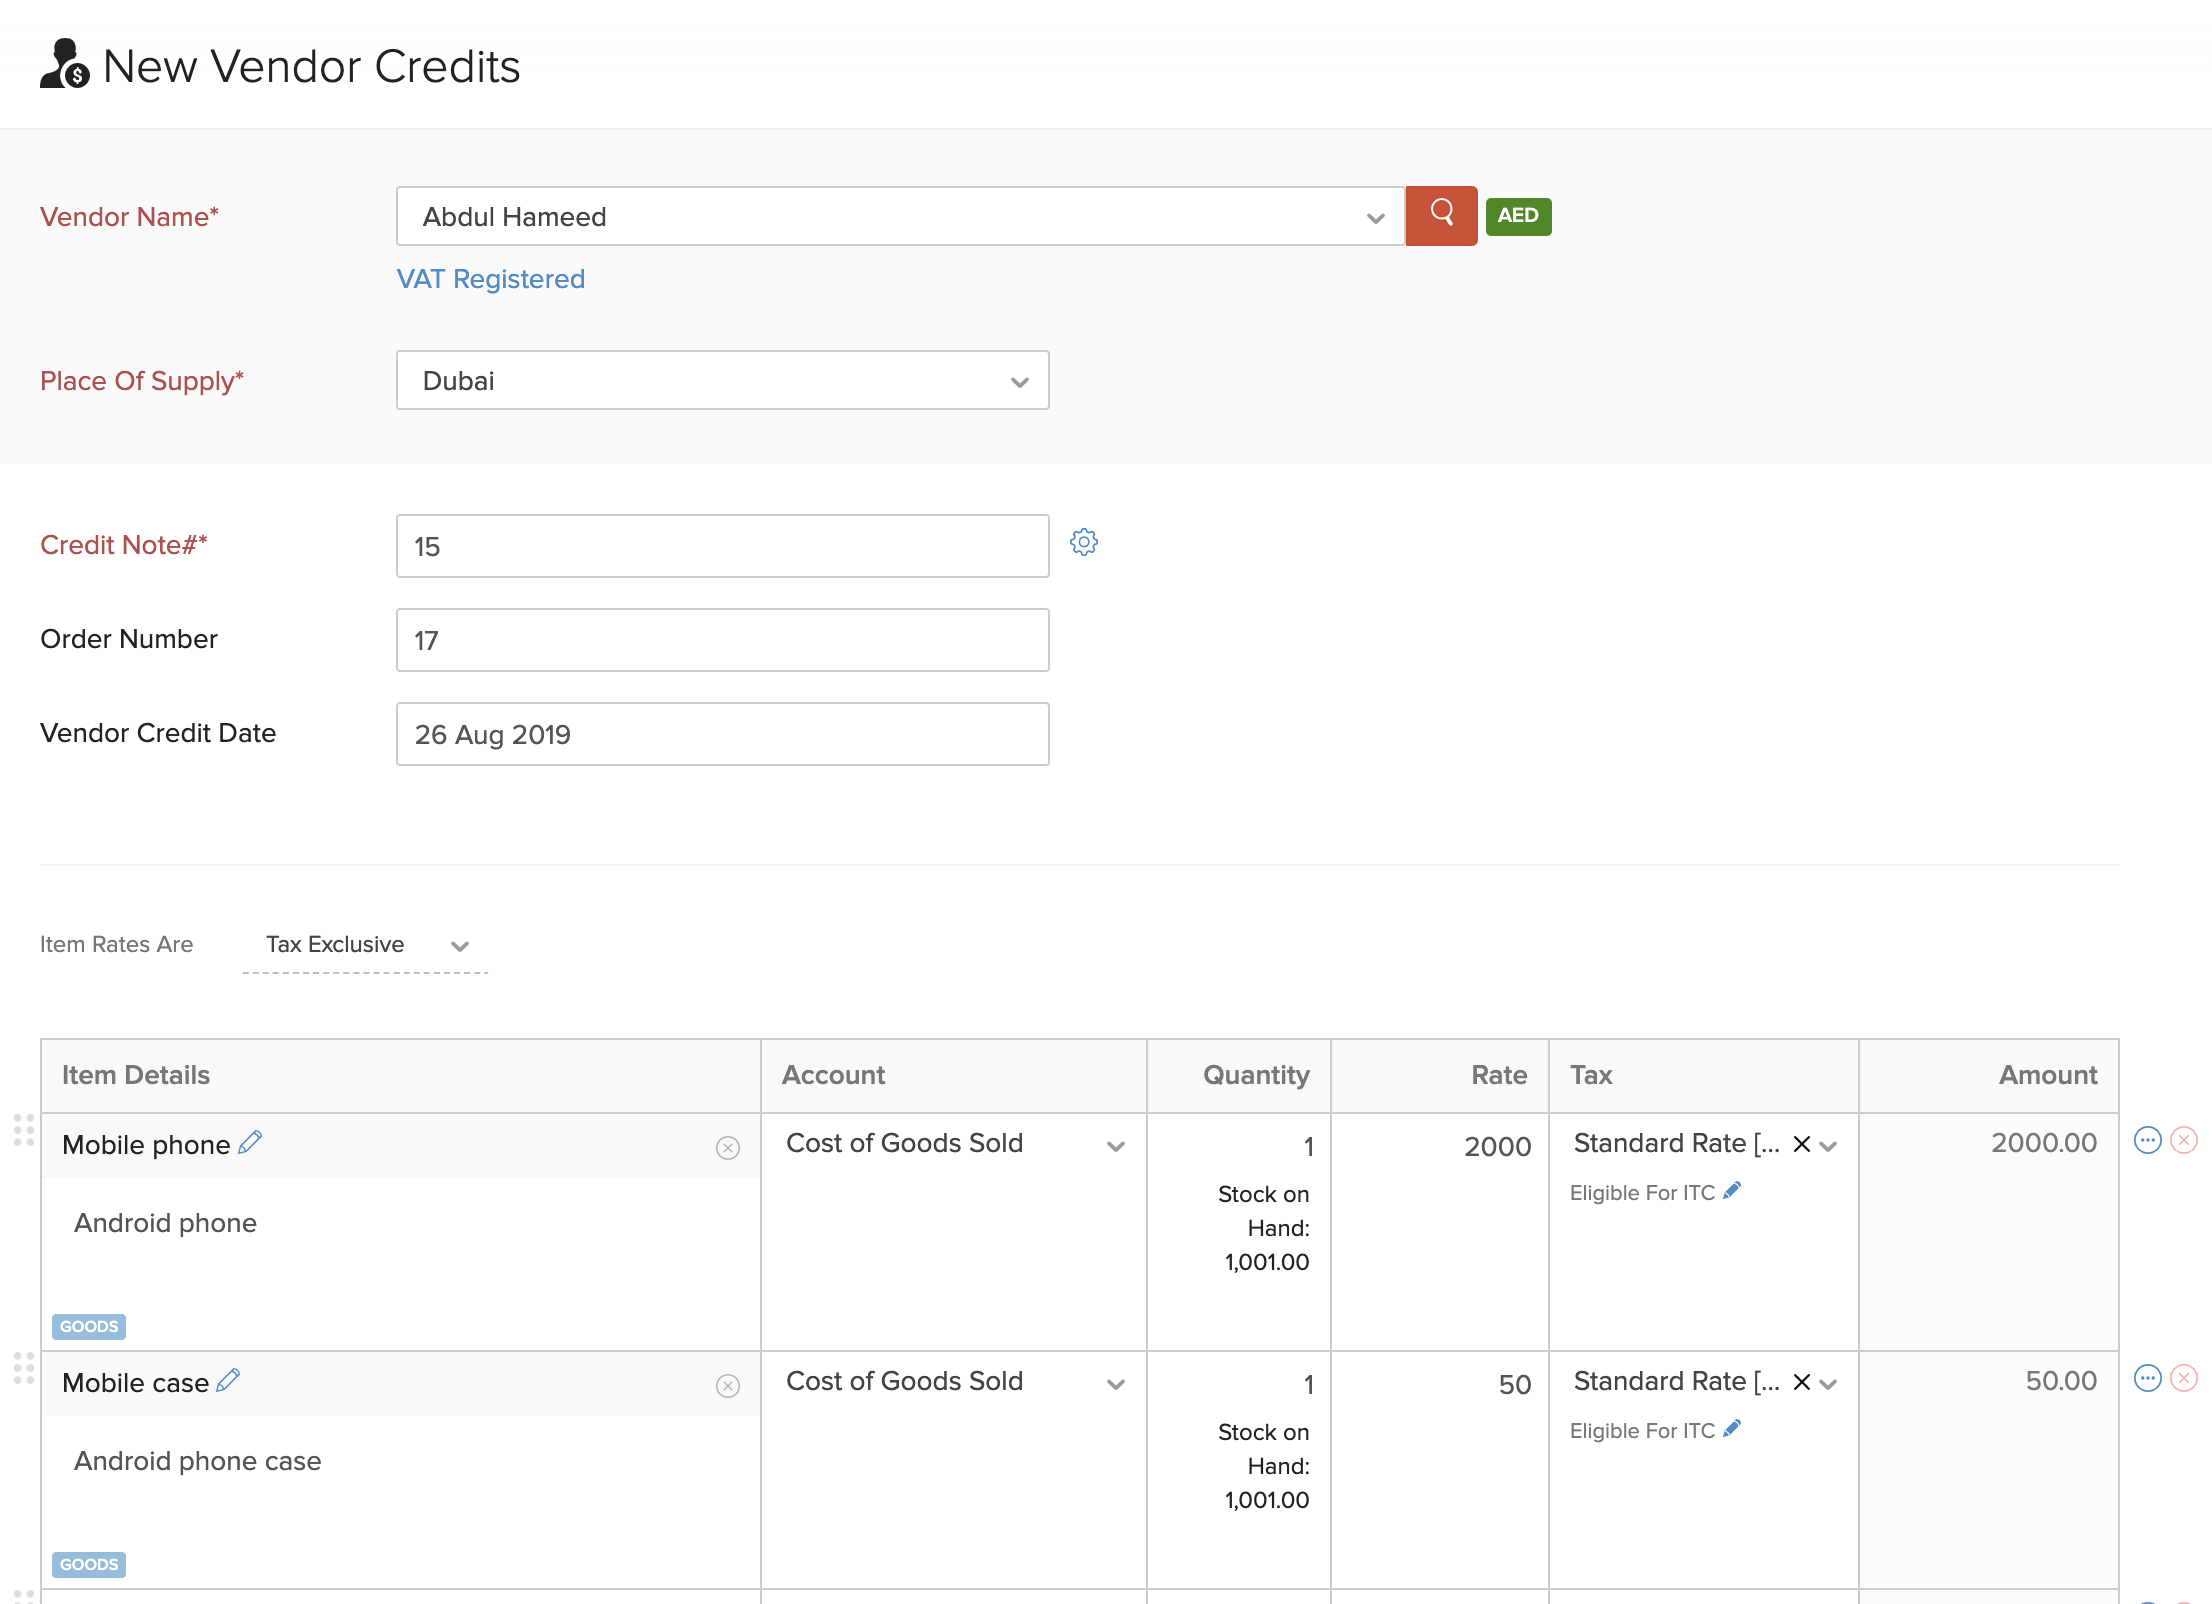Expand the Place Of Supply dropdown
2212x1604 pixels.
[1018, 381]
